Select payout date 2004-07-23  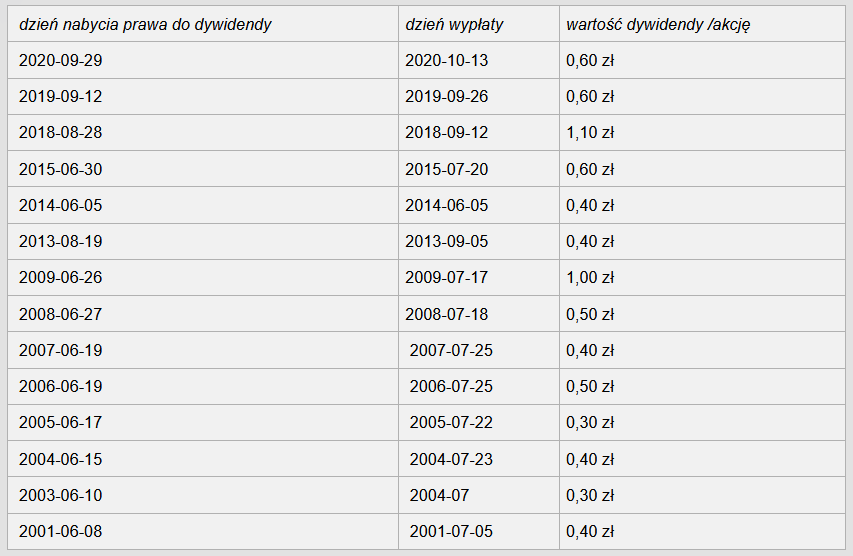click(451, 459)
